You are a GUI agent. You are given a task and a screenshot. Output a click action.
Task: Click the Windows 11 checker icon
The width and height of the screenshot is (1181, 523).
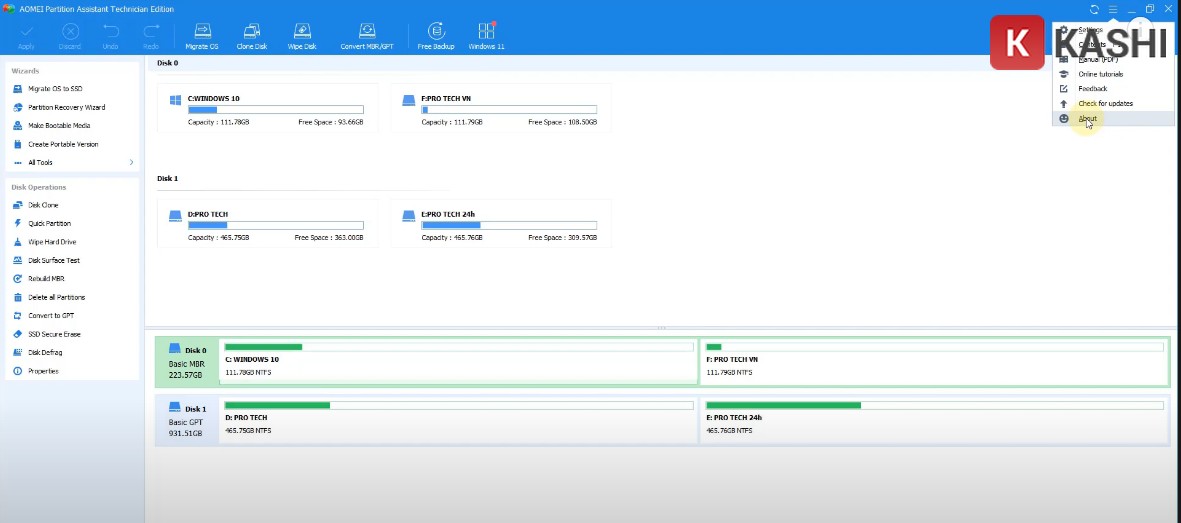tap(487, 35)
